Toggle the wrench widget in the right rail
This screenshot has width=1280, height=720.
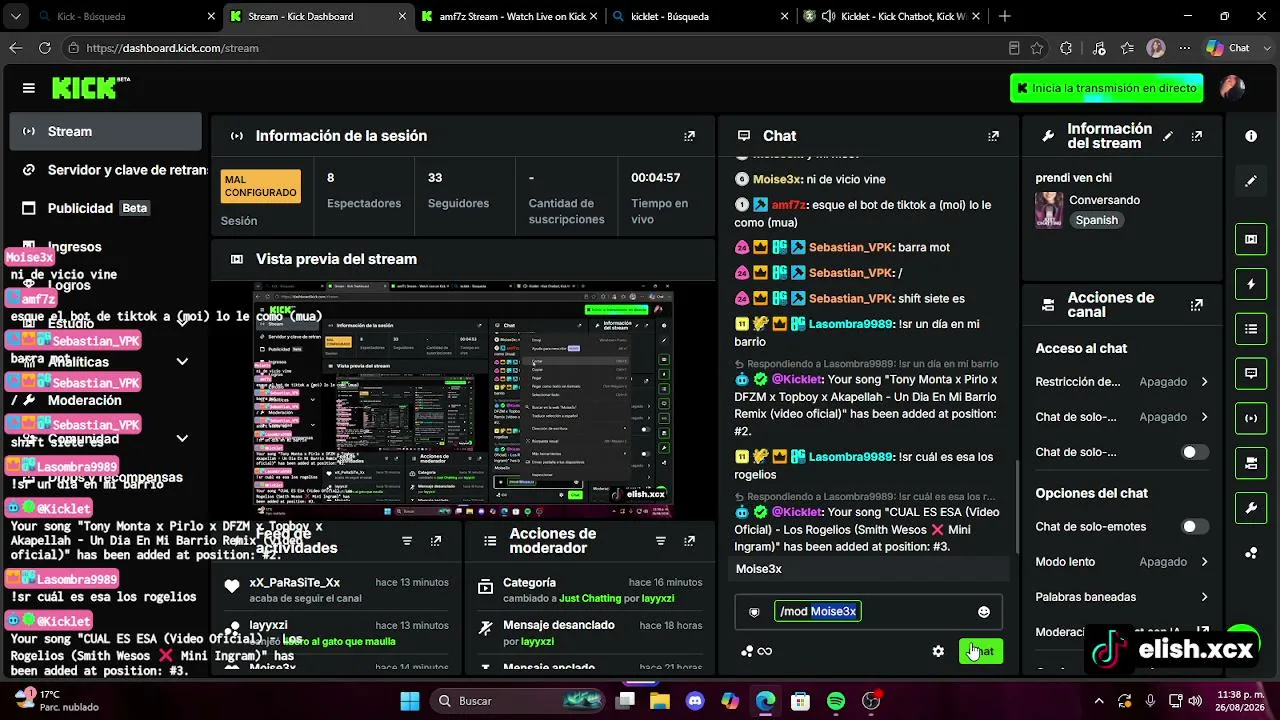click(1251, 508)
